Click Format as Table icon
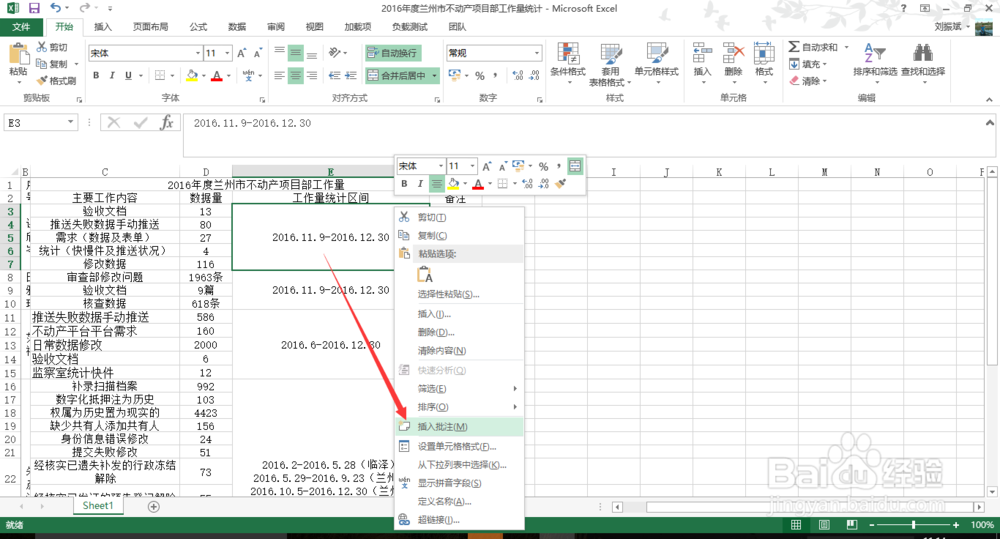Viewport: 1000px width, 539px height. (610, 54)
